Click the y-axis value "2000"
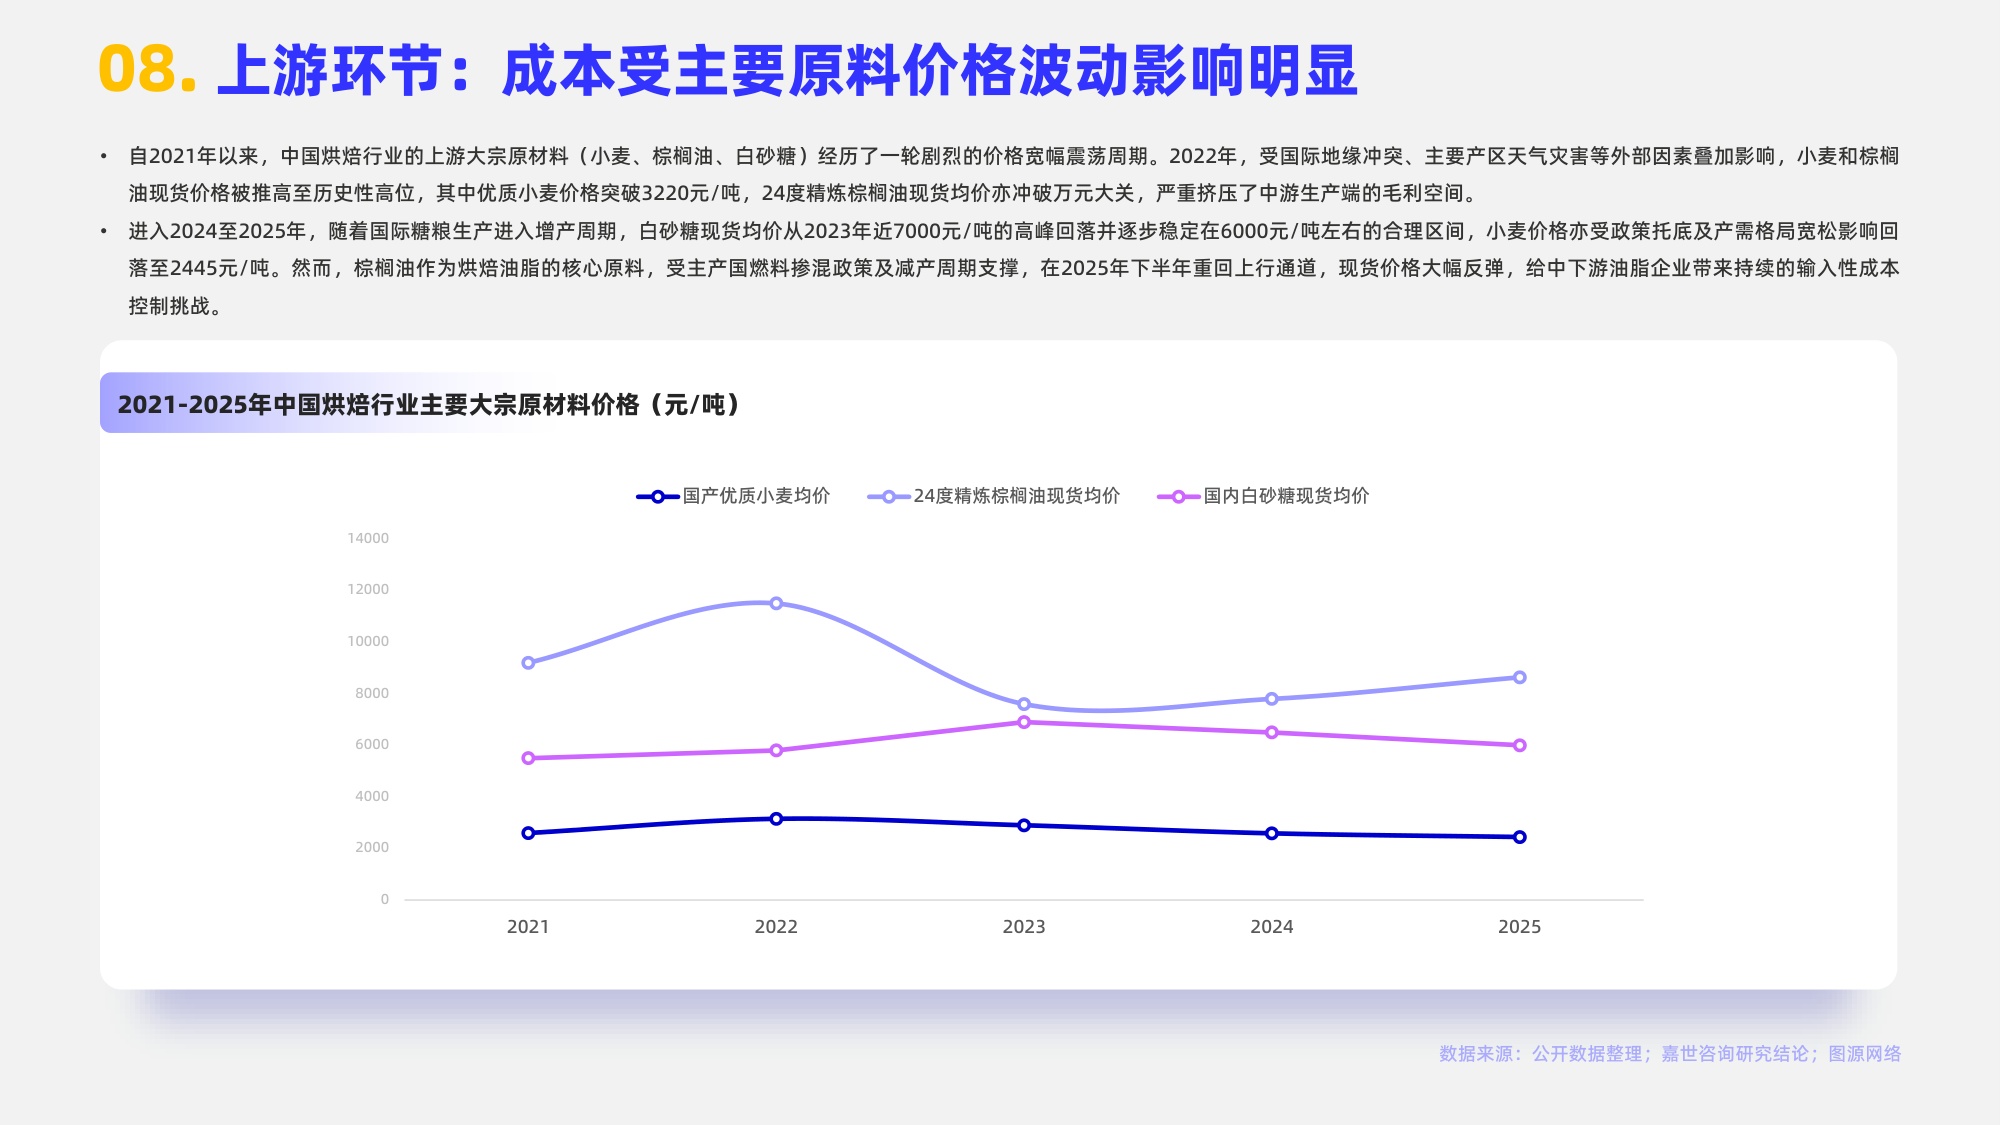Screen dimensions: 2000x1125 point(372,847)
